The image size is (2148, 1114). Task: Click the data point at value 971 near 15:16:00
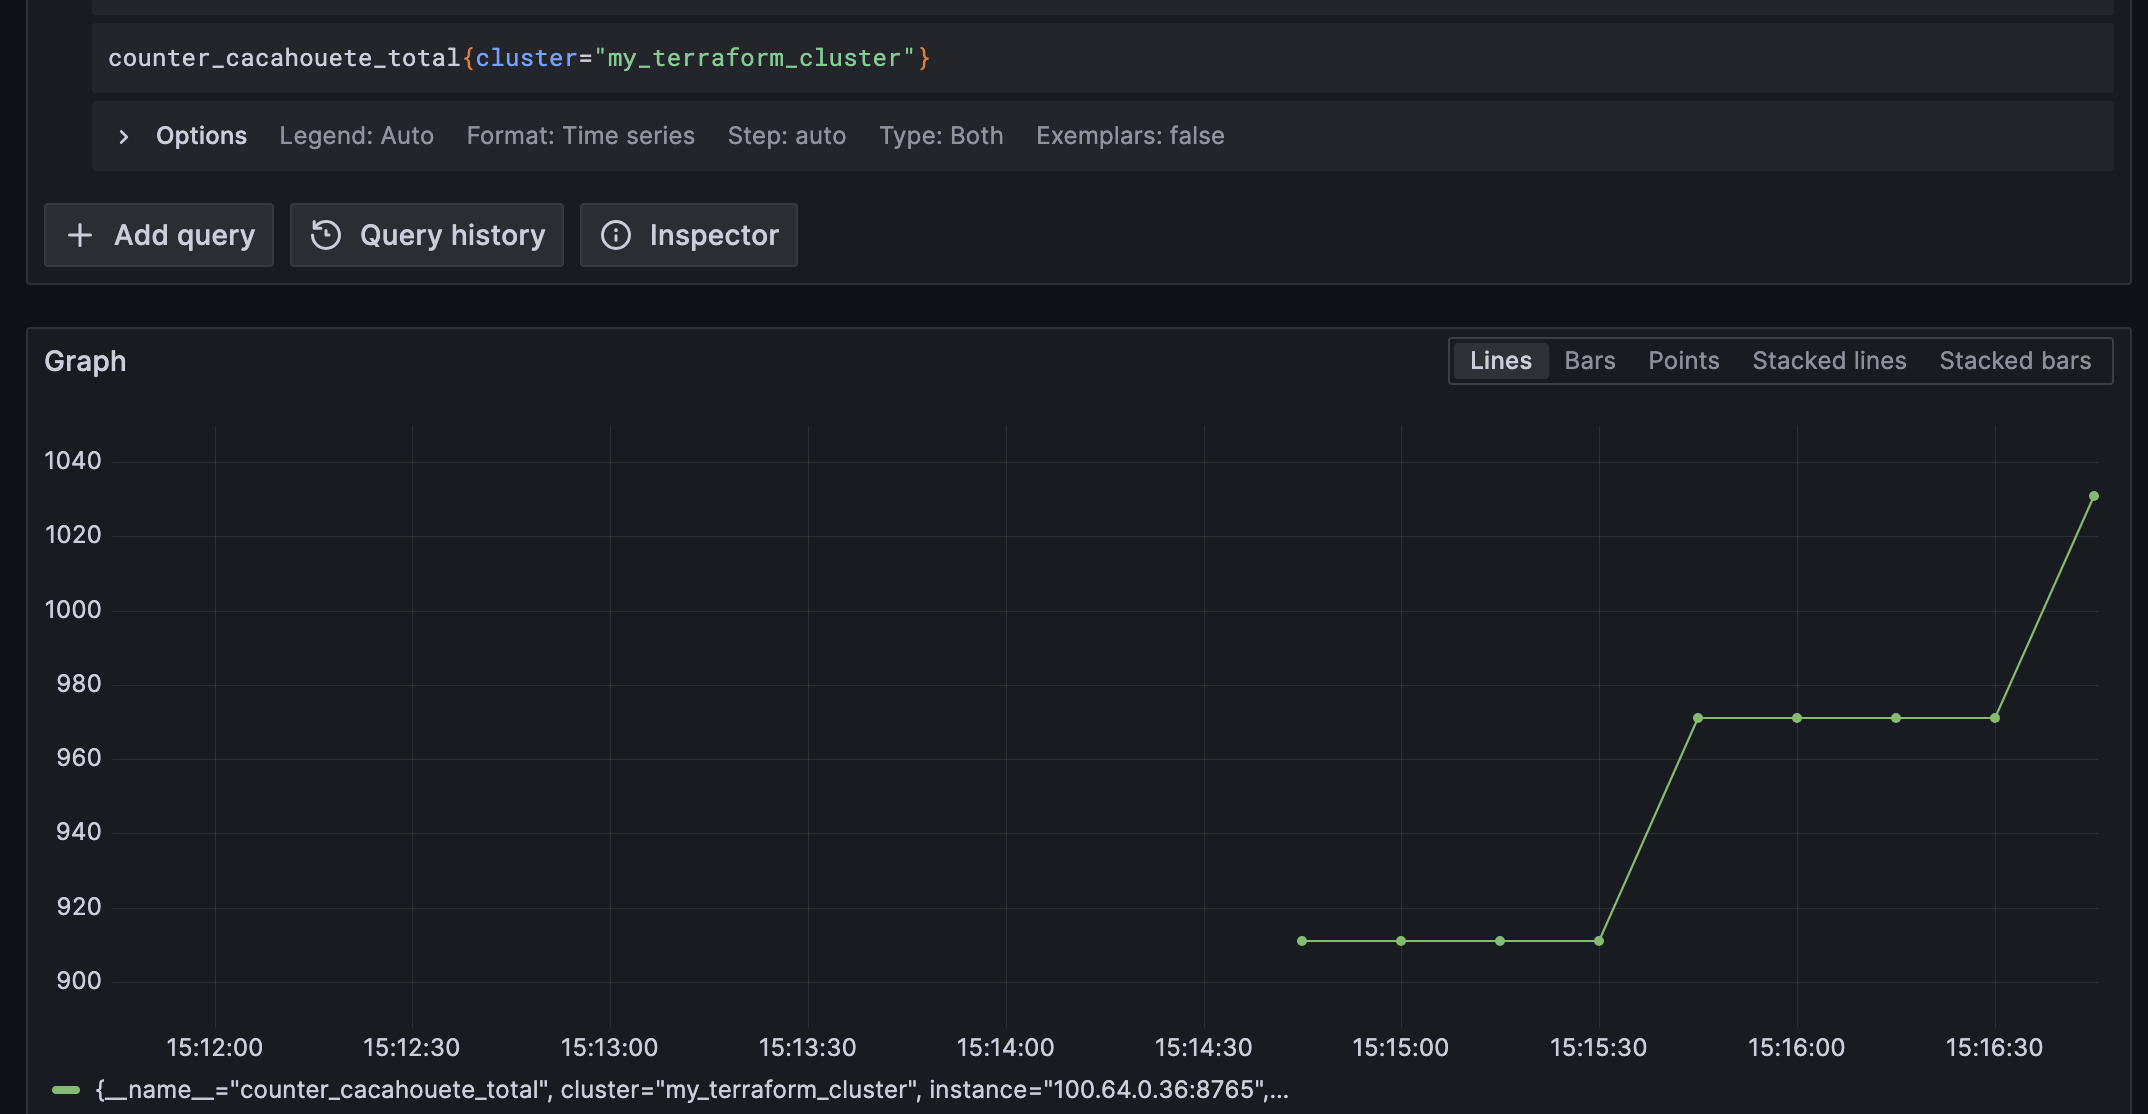pyautogui.click(x=1797, y=718)
